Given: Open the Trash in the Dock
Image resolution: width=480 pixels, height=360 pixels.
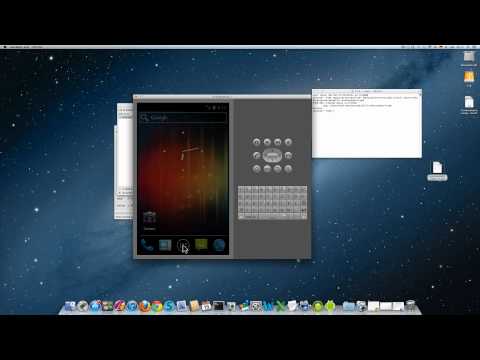Looking at the screenshot, I should tap(411, 306).
